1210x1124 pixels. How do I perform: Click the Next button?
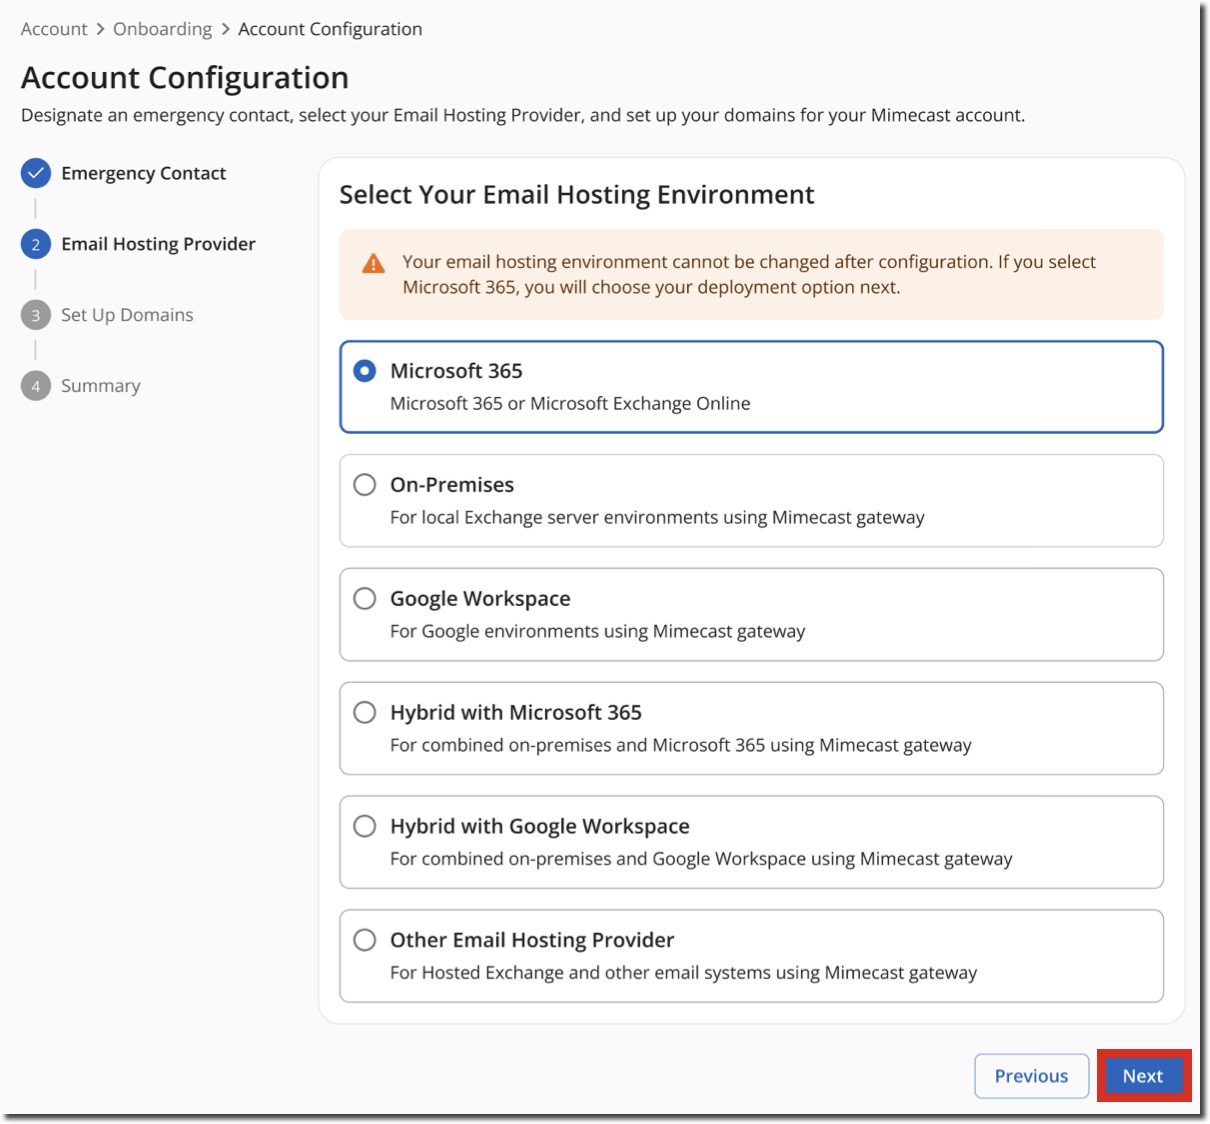(1143, 1075)
